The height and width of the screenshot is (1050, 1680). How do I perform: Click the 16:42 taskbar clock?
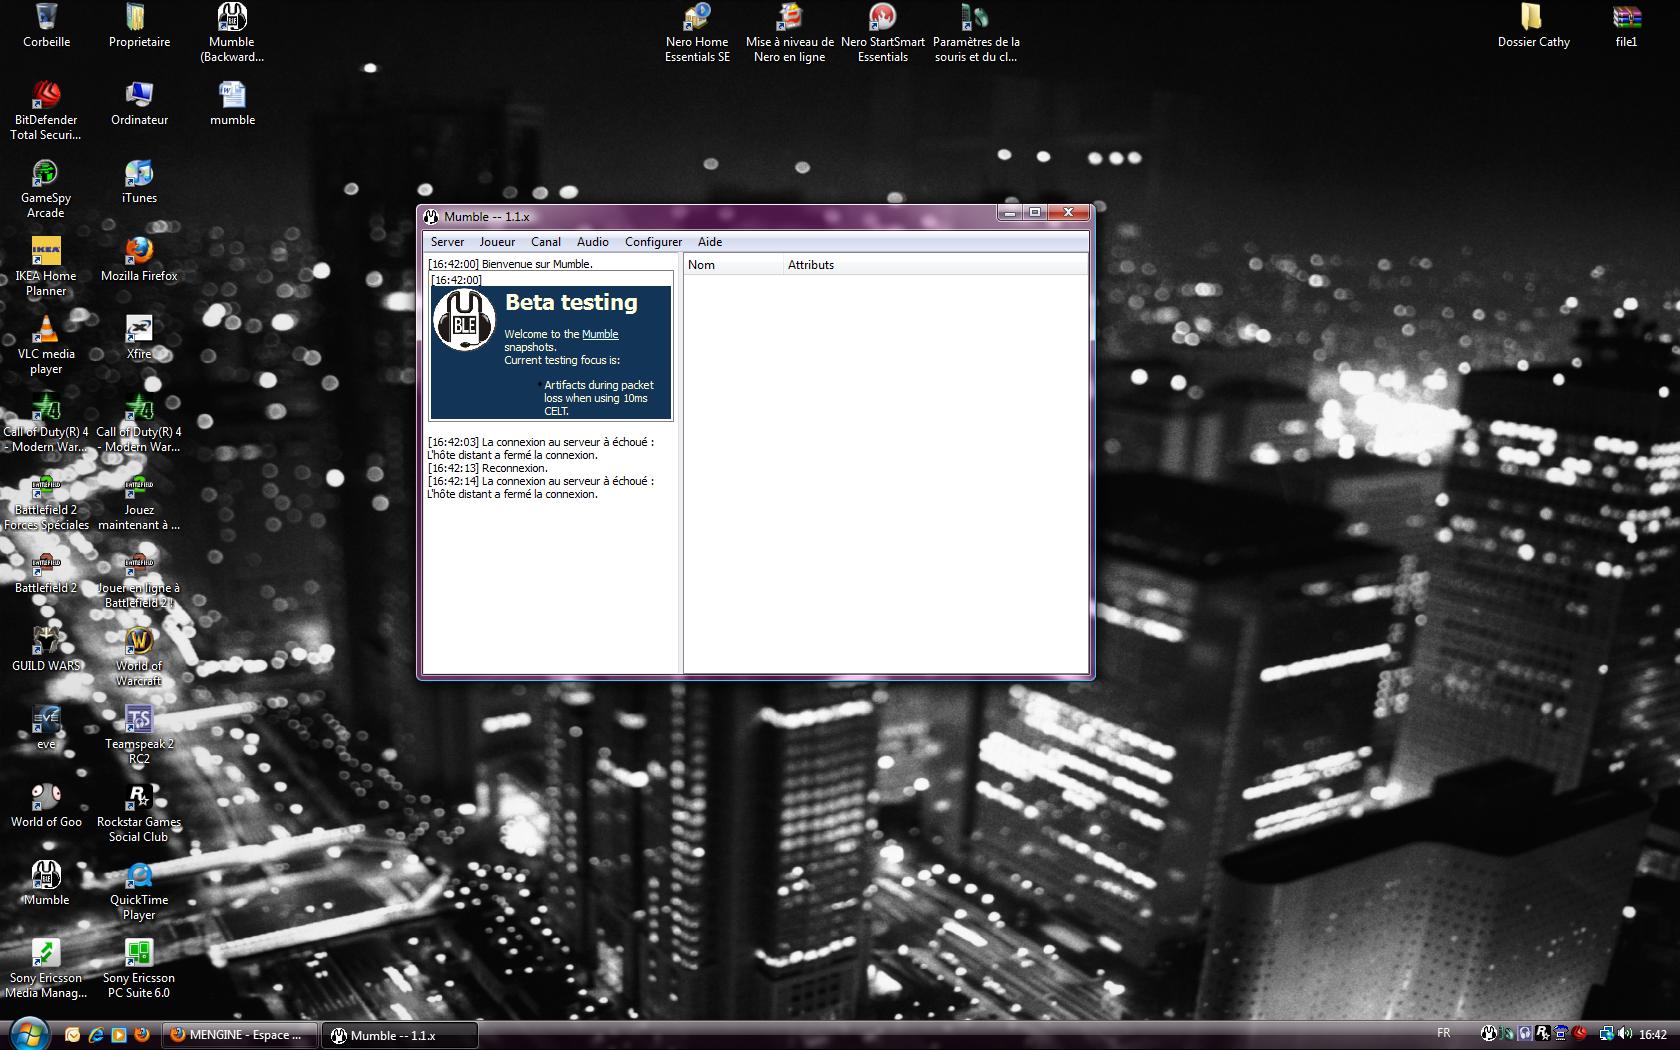(1653, 1035)
